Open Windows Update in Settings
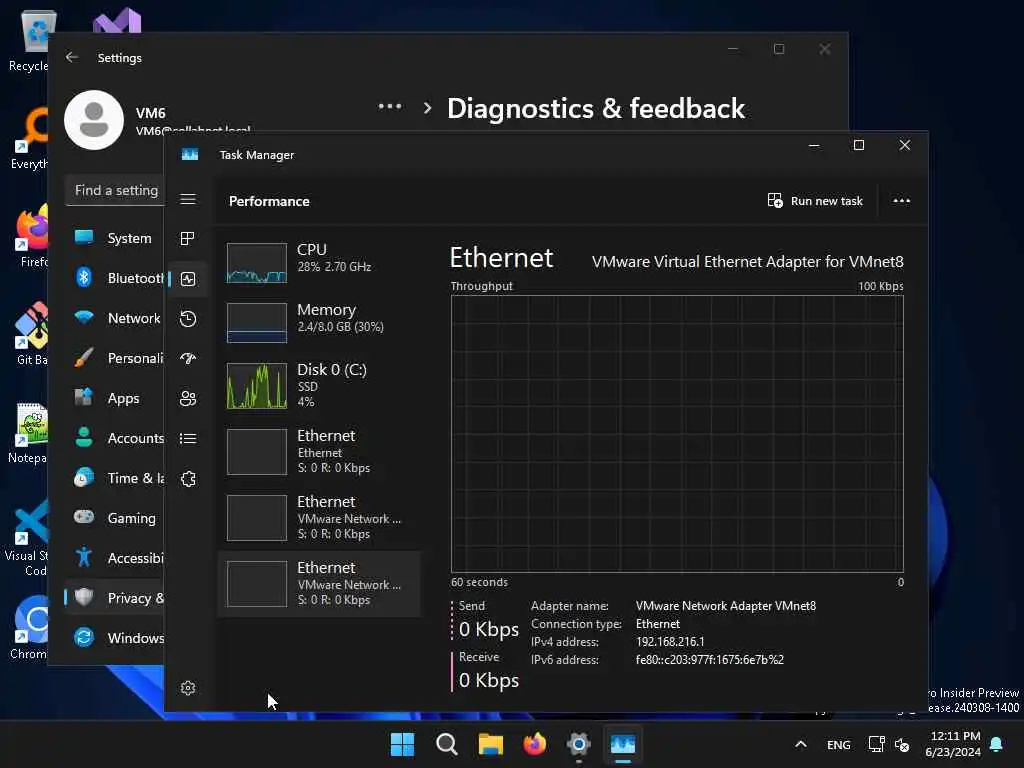 pyautogui.click(x=114, y=638)
